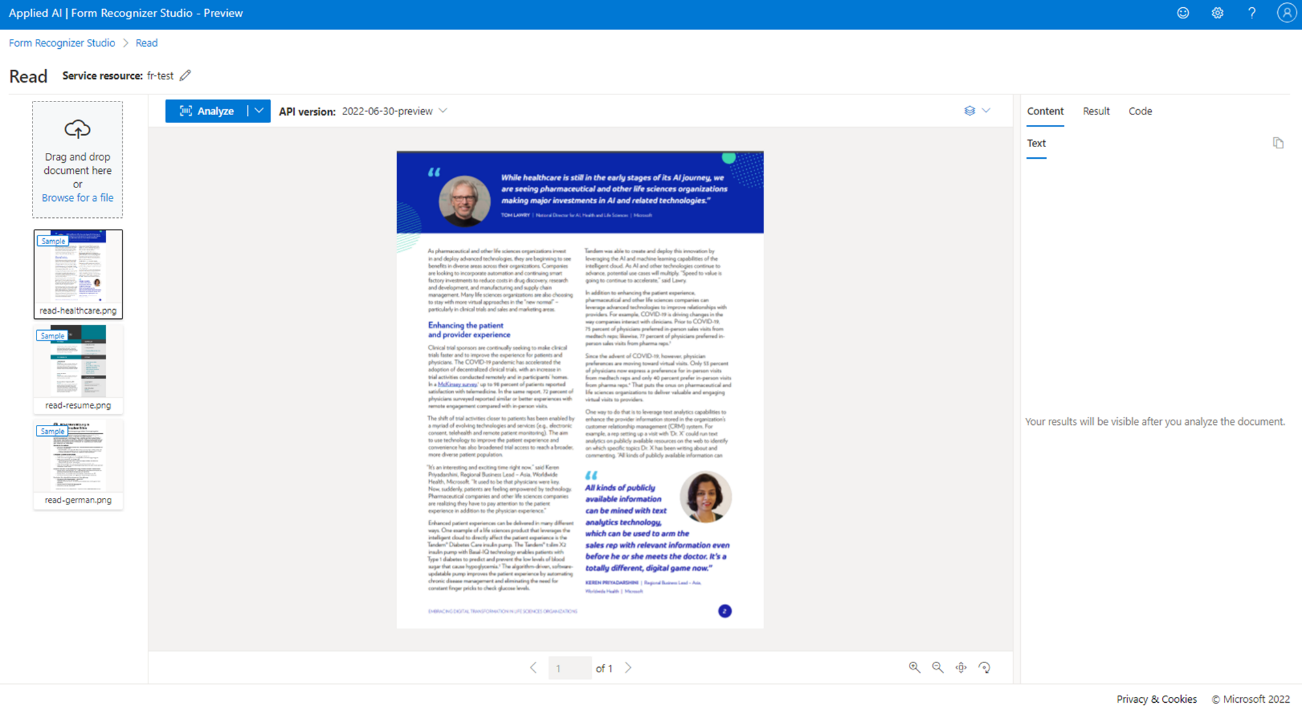Expand the Analyze split-button dropdown arrow
Image resolution: width=1302 pixels, height=710 pixels.
258,111
